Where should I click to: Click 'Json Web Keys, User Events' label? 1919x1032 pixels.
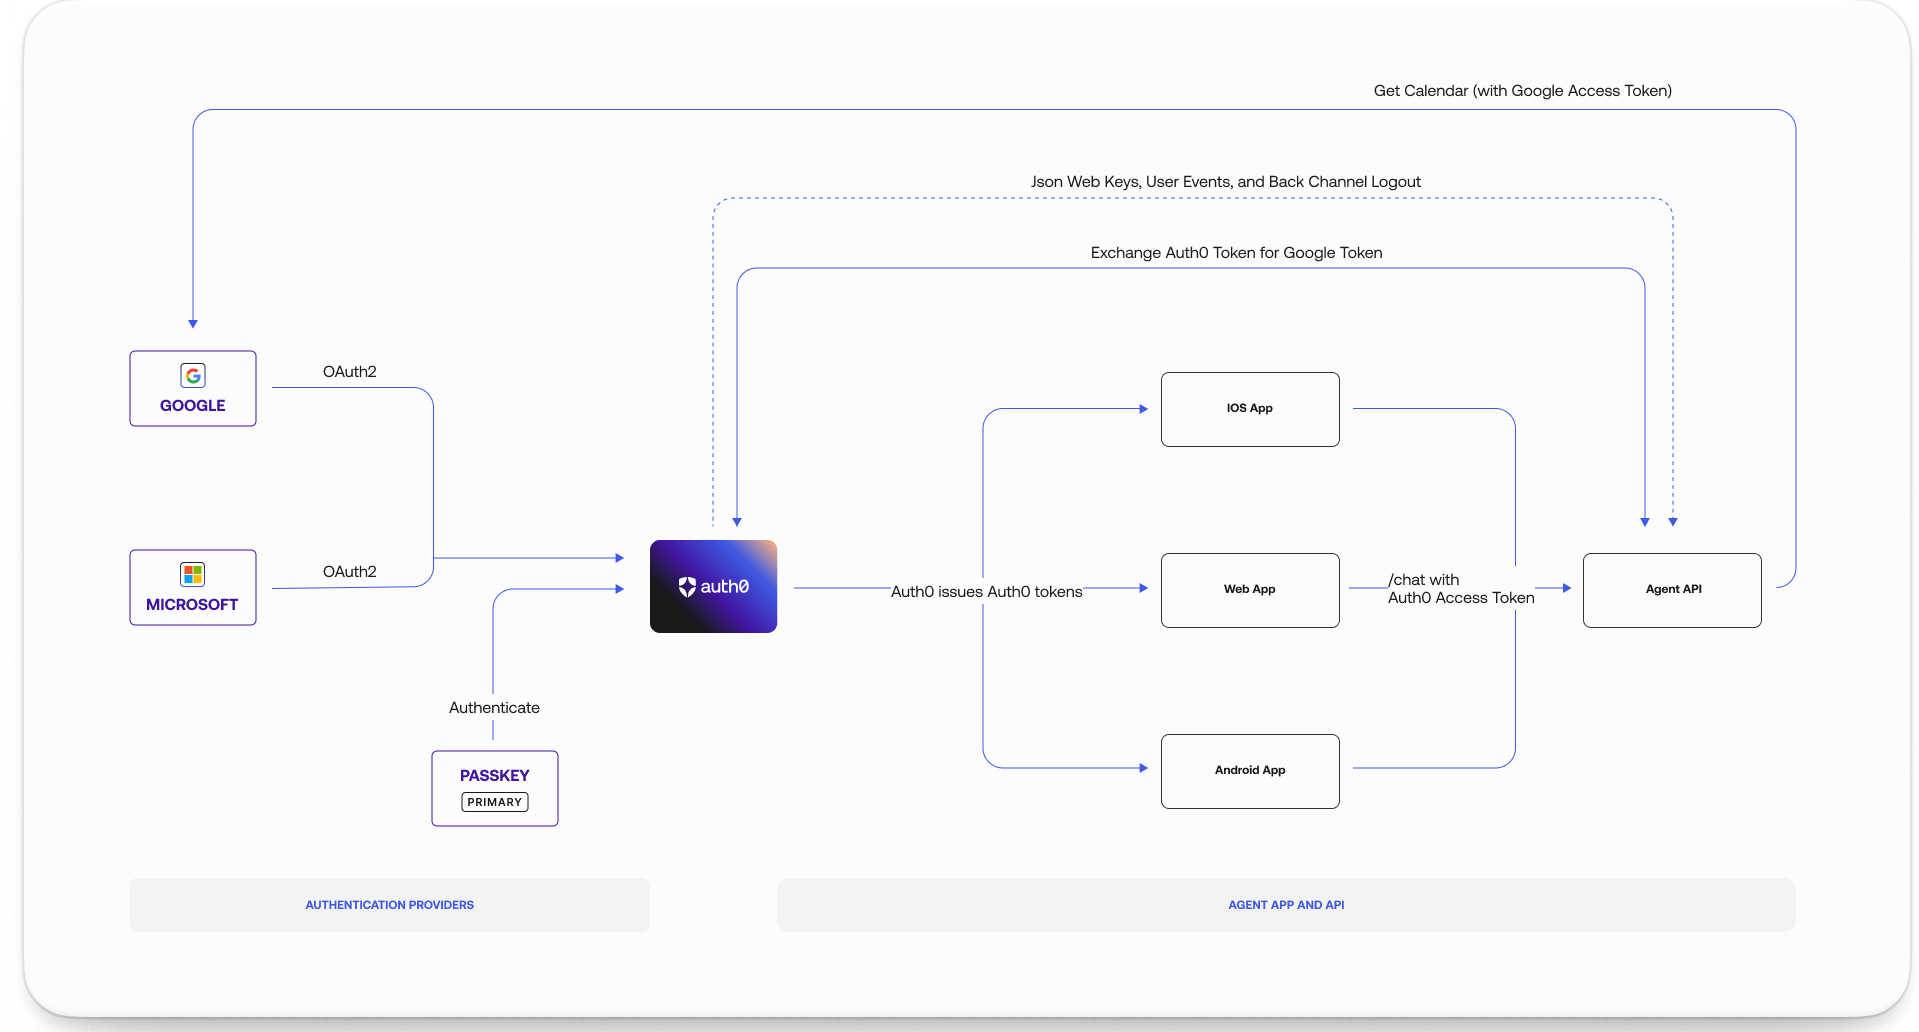1226,182
